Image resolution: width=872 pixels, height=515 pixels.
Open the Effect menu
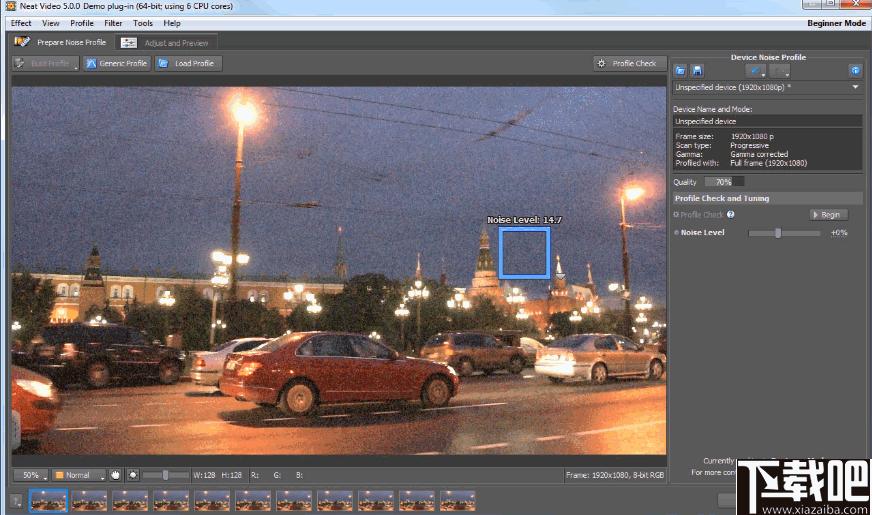(x=21, y=23)
